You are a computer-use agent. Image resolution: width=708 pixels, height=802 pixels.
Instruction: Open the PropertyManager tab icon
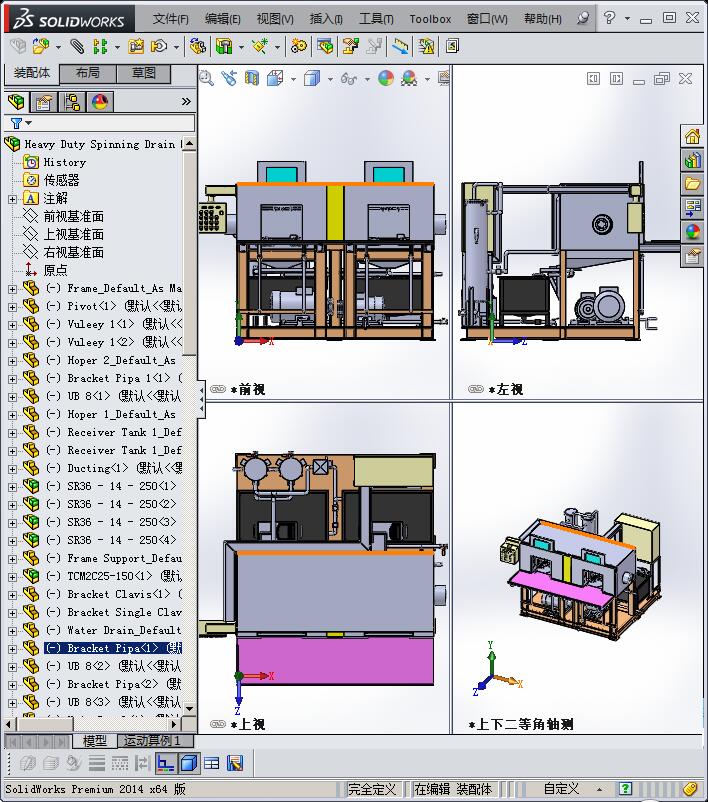[x=43, y=102]
